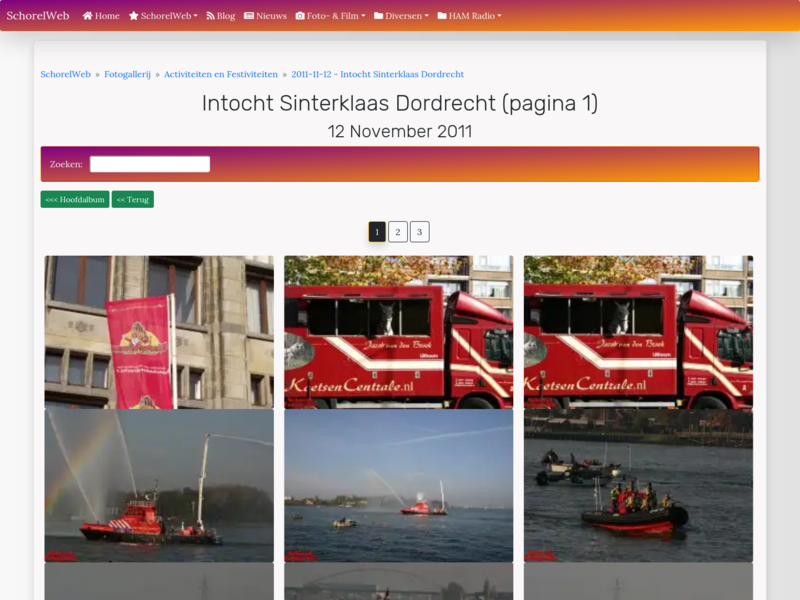
Task: Open the right red horse truck photo
Action: pos(638,332)
